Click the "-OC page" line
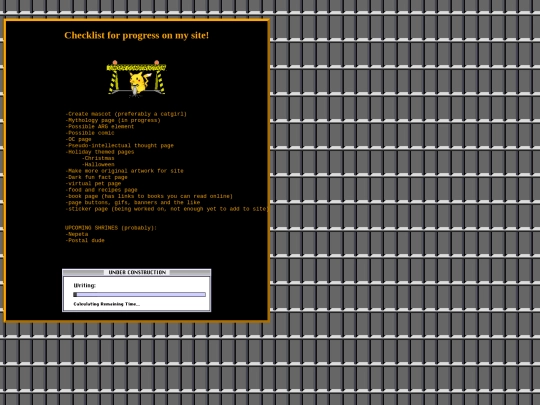540x405 pixels. click(79, 139)
